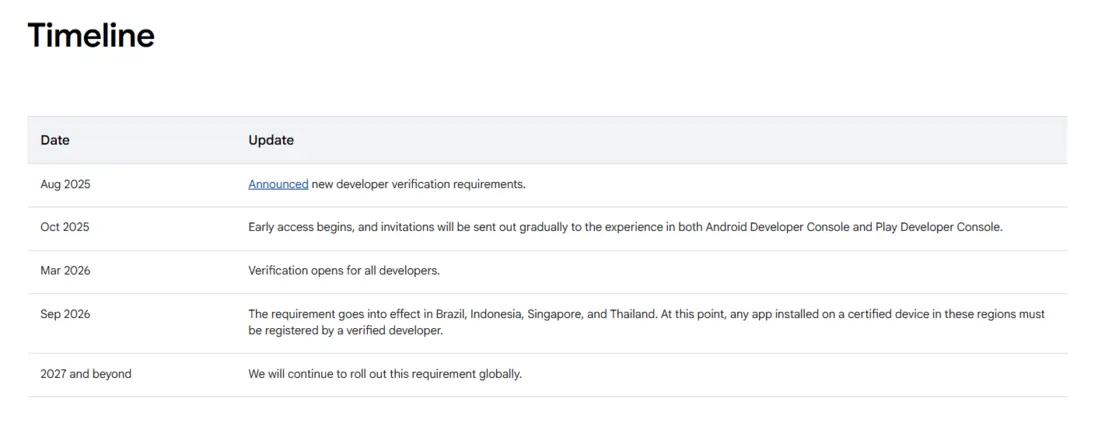Click "Verification opens for all developers" text

click(344, 270)
